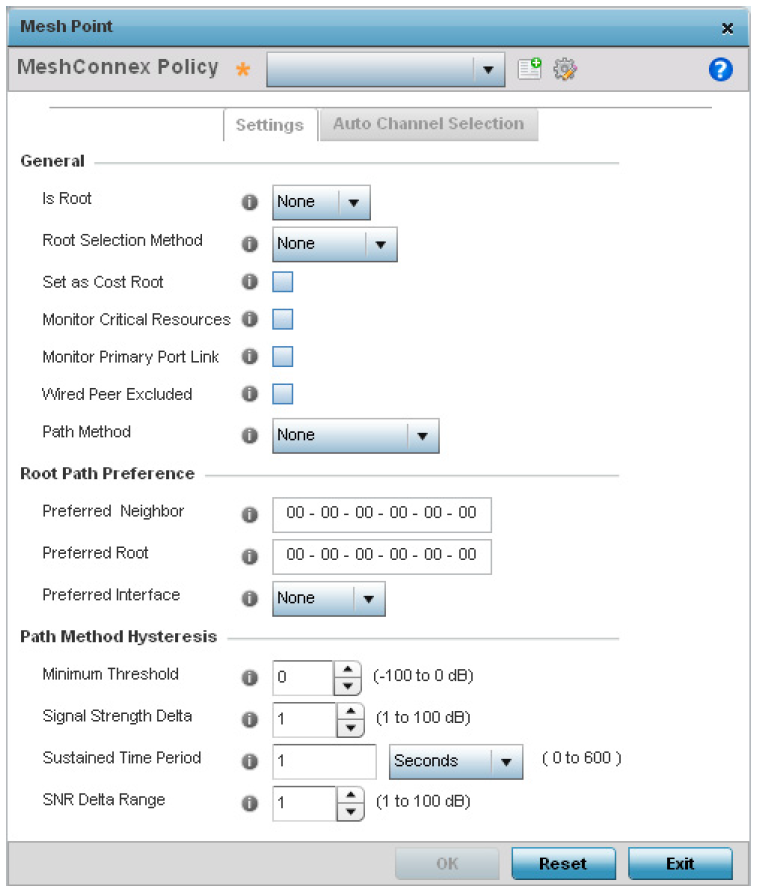Image resolution: width=760 pixels, height=891 pixels.
Task: Open the MeshConnex Policy dropdown
Action: (x=385, y=70)
